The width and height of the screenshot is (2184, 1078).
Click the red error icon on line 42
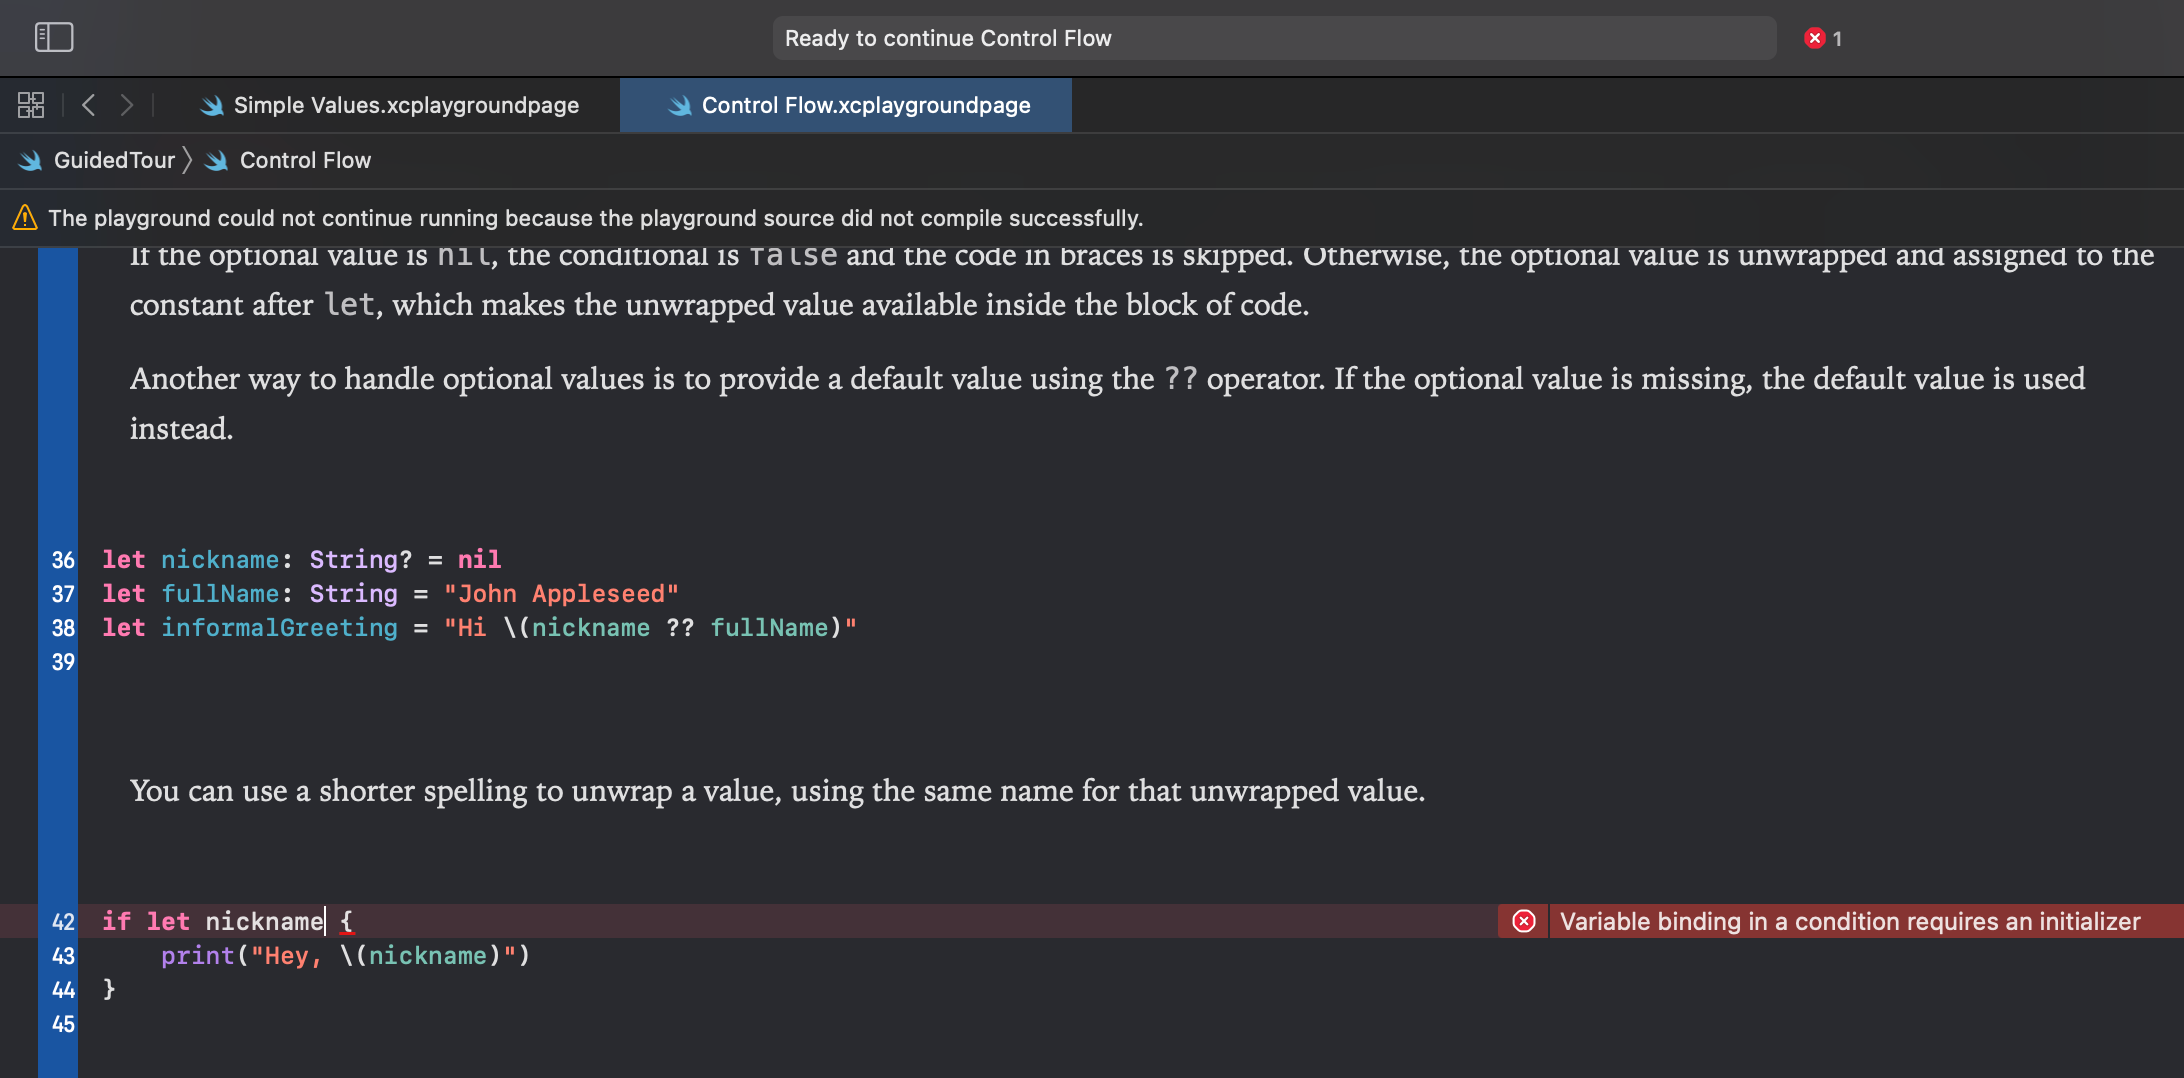point(1524,921)
